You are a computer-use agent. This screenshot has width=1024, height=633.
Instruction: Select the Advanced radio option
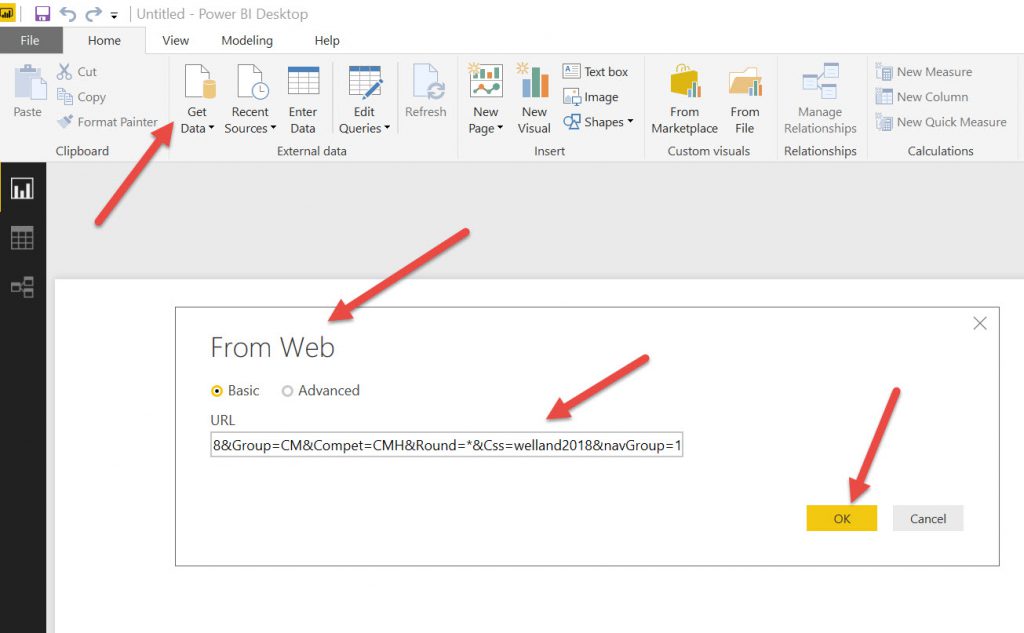[x=288, y=391]
